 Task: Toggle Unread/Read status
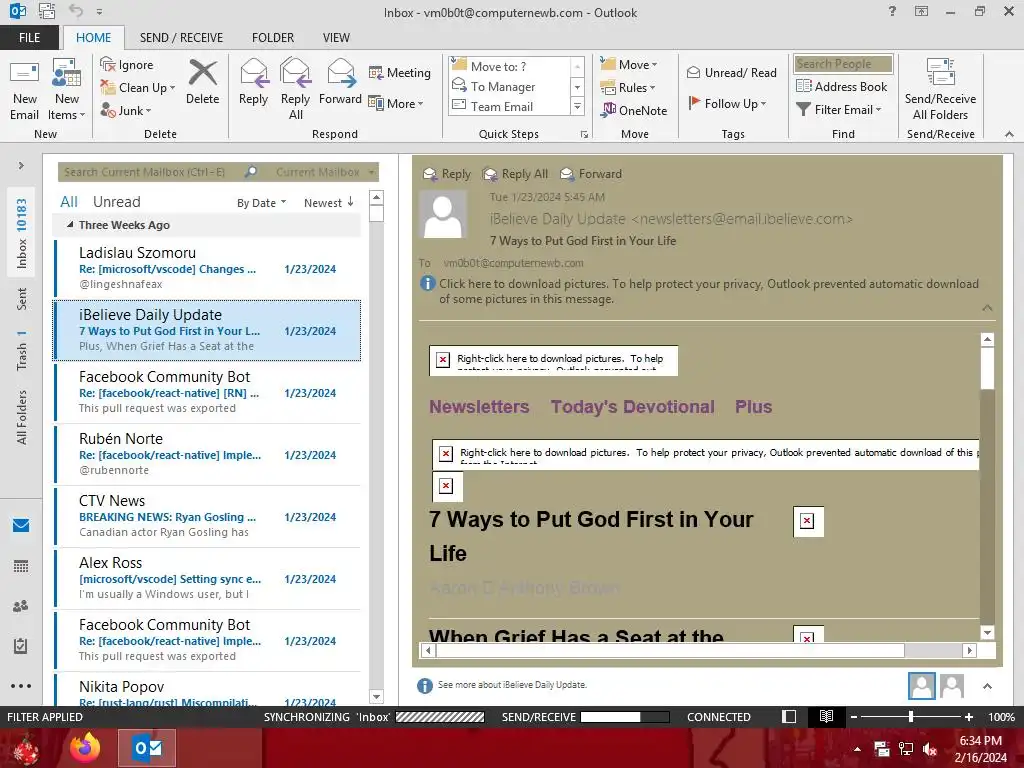click(x=731, y=72)
